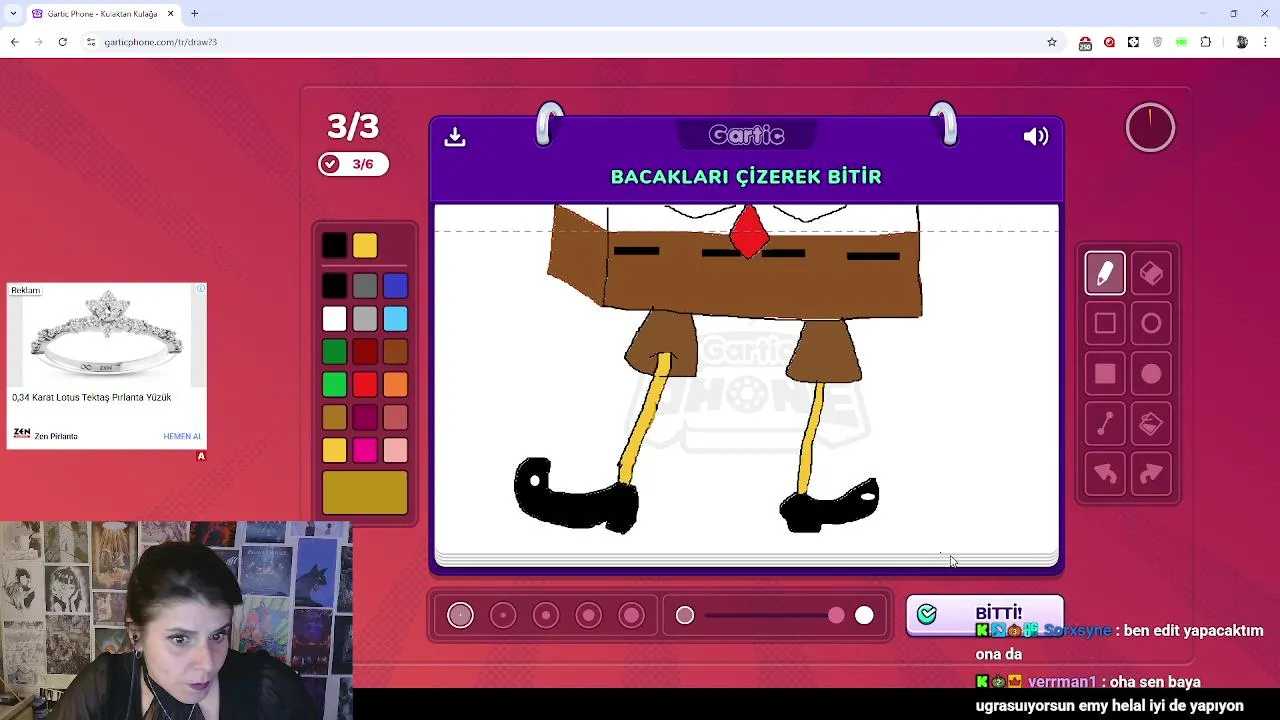The width and height of the screenshot is (1280, 720).
Task: Choose the bright green palette color
Action: (335, 385)
